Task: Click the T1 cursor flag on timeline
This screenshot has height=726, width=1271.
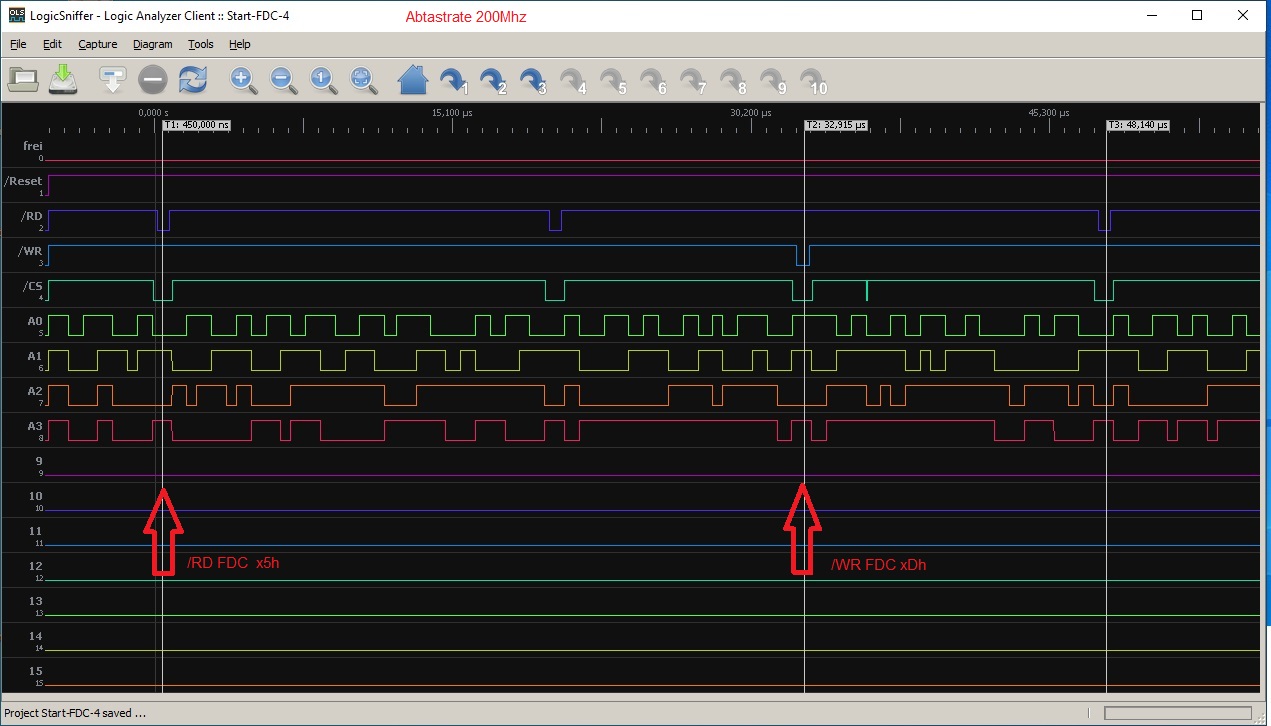Action: click(x=196, y=126)
